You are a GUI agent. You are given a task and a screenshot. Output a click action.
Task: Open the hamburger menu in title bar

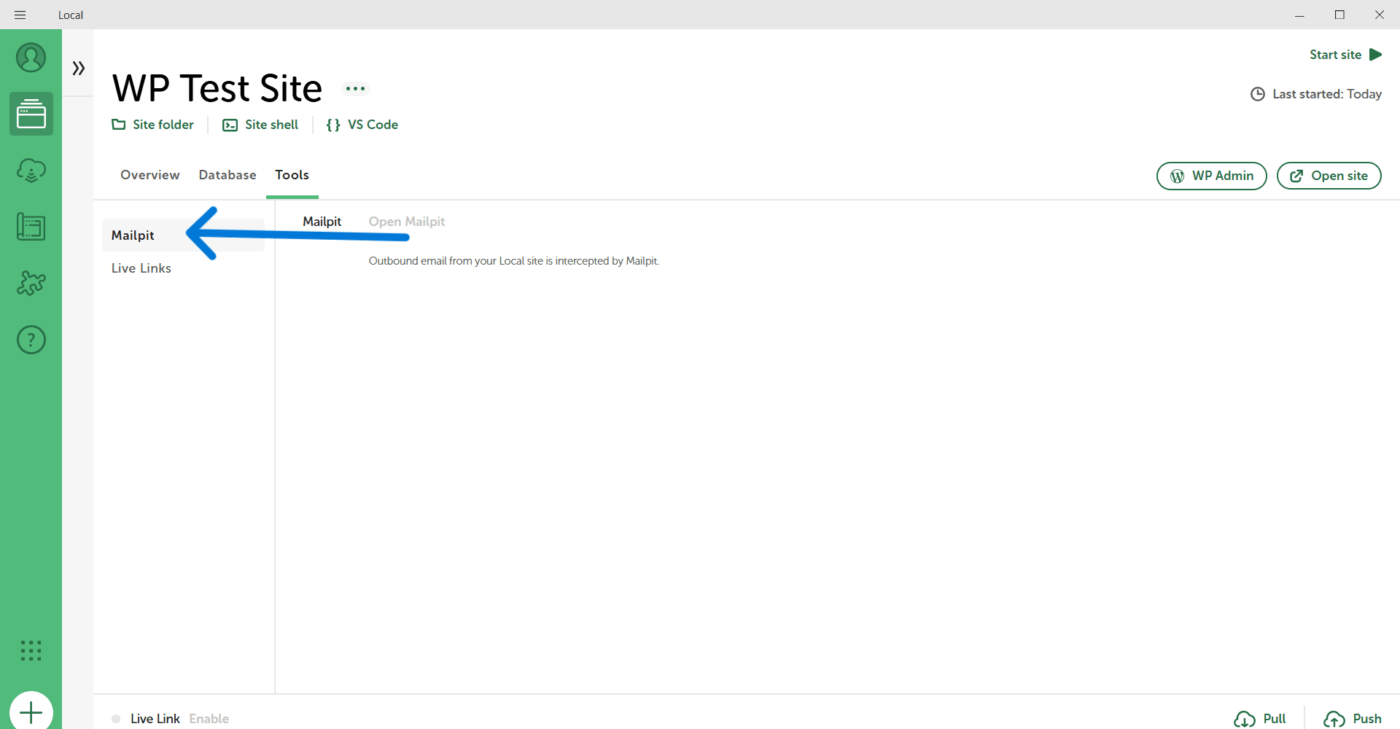pyautogui.click(x=20, y=15)
